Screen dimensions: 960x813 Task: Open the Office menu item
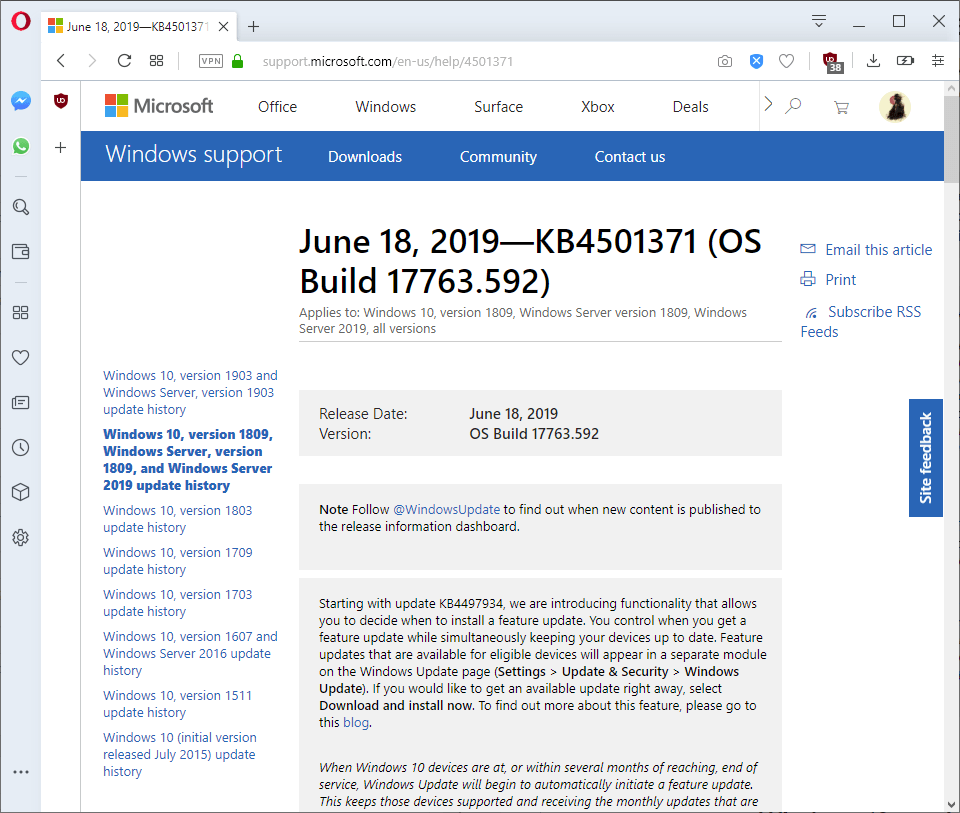[277, 107]
